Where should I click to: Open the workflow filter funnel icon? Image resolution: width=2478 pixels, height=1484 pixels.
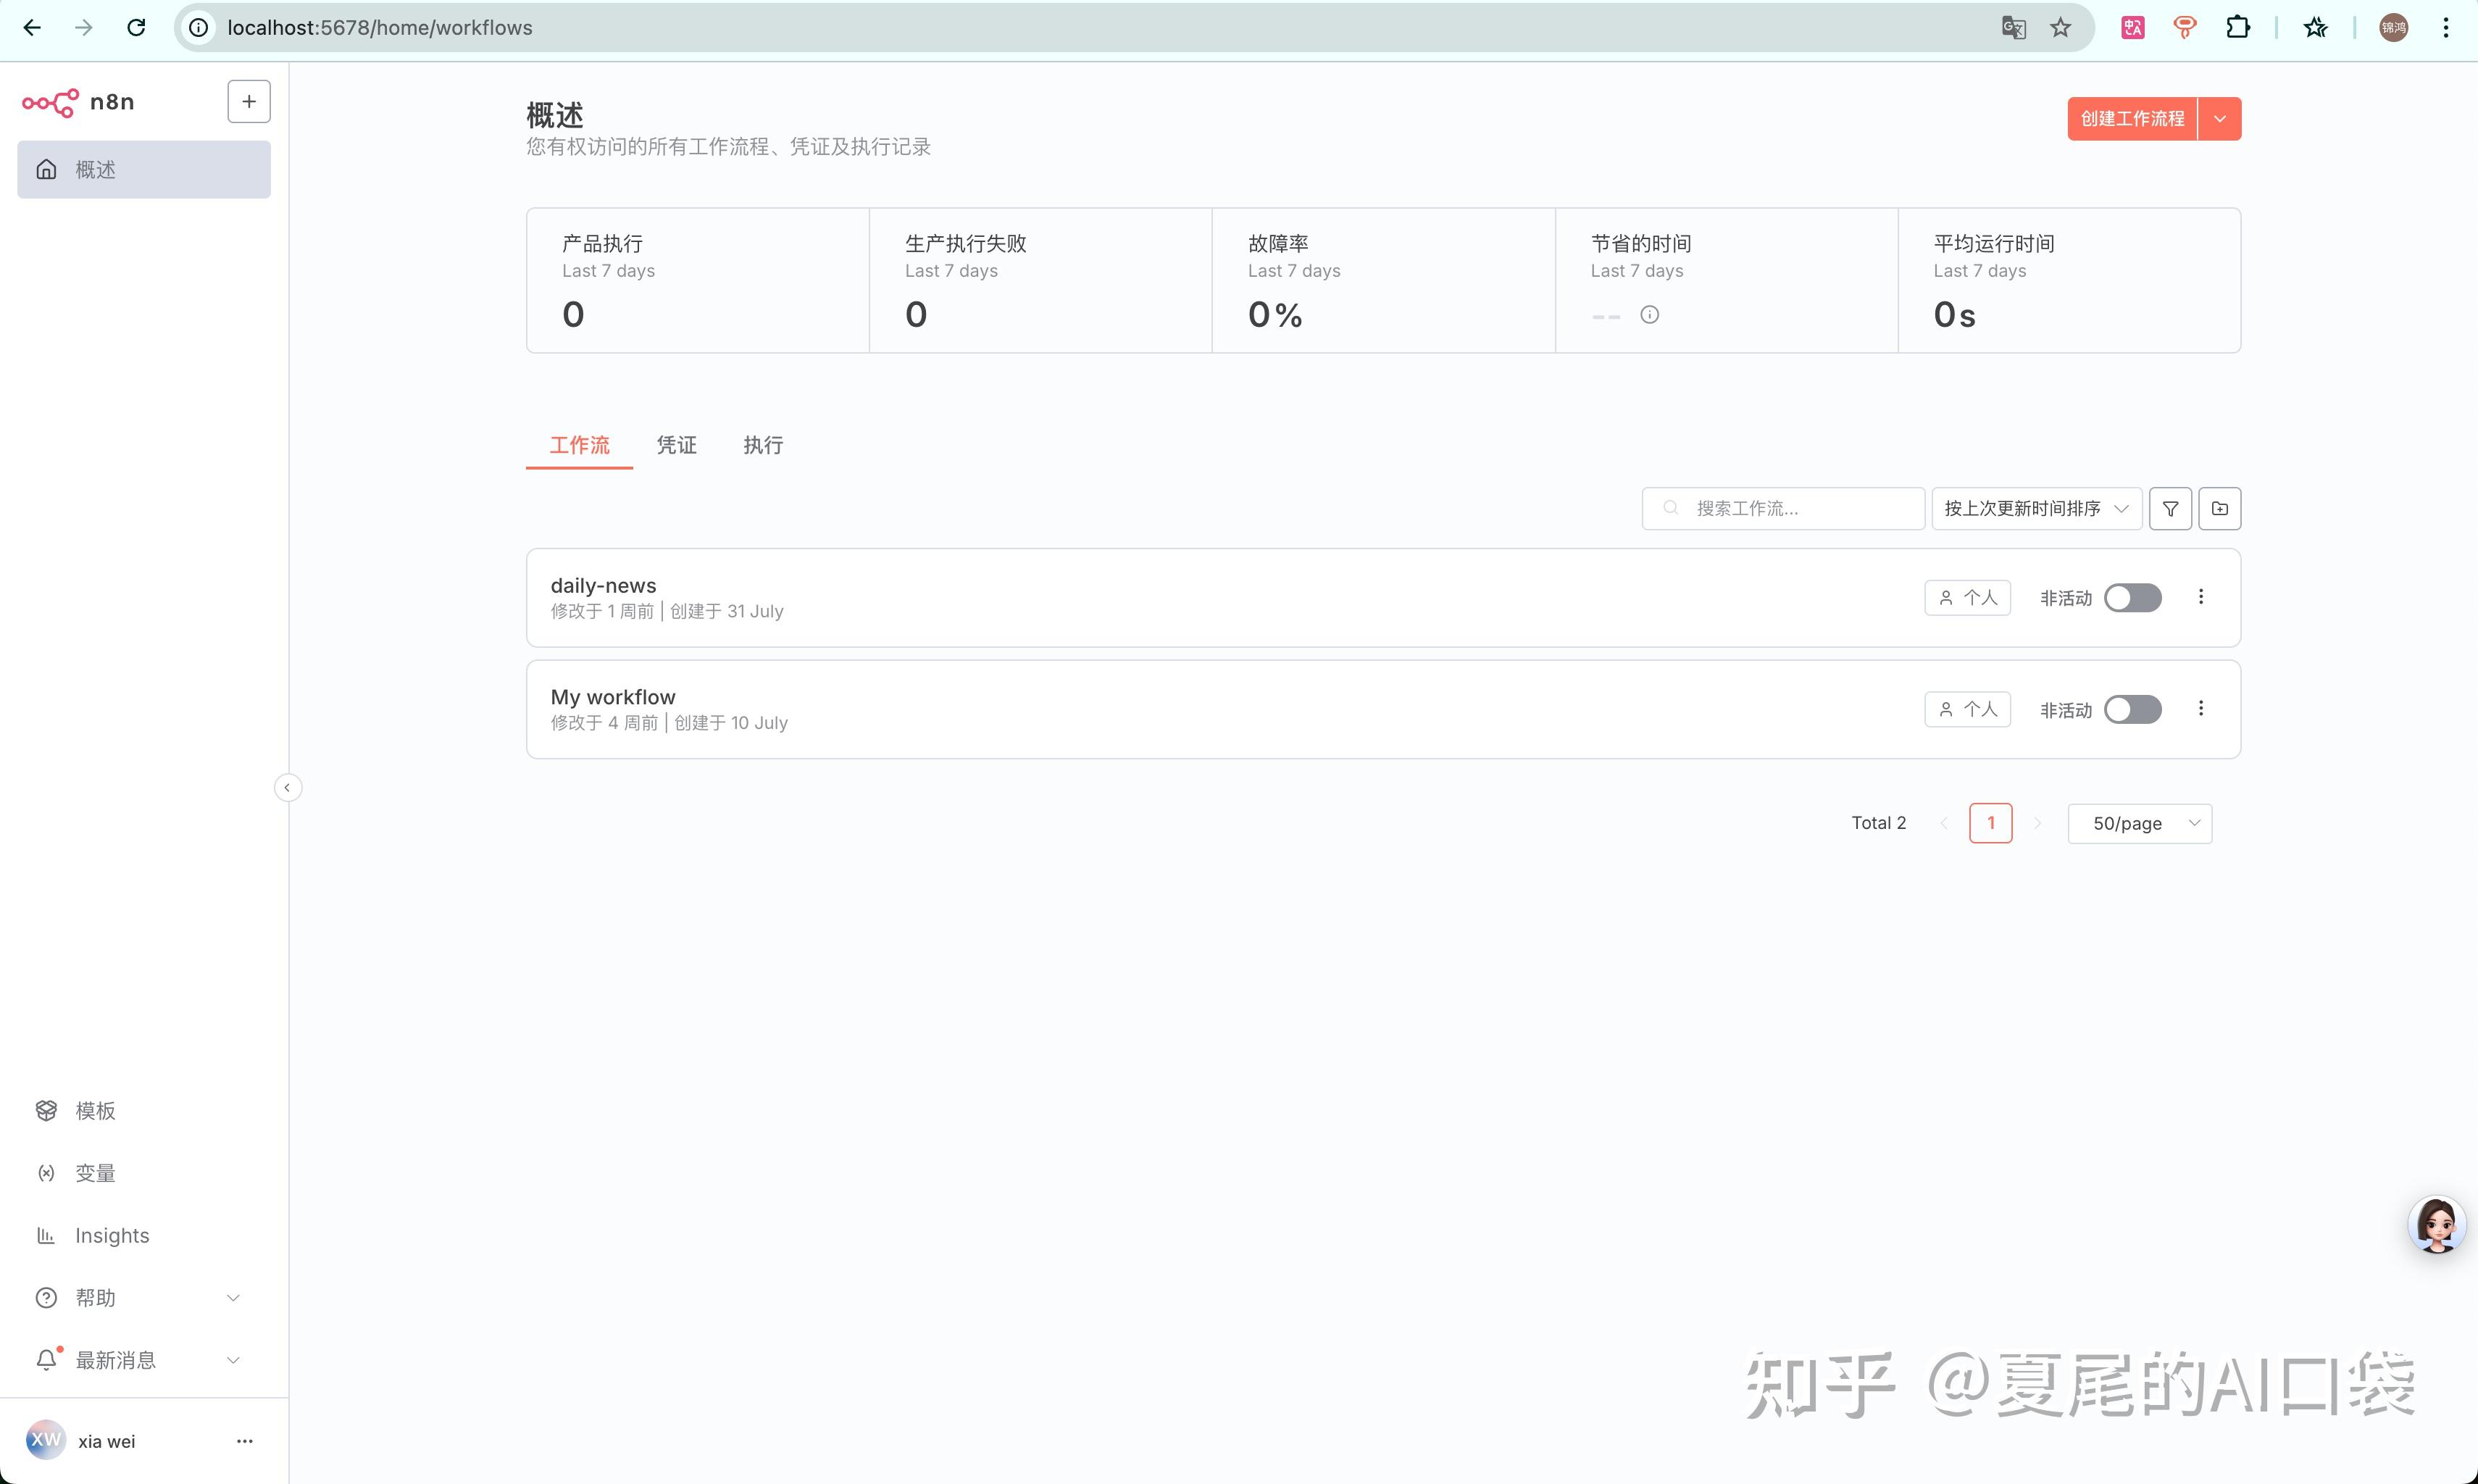click(2170, 509)
